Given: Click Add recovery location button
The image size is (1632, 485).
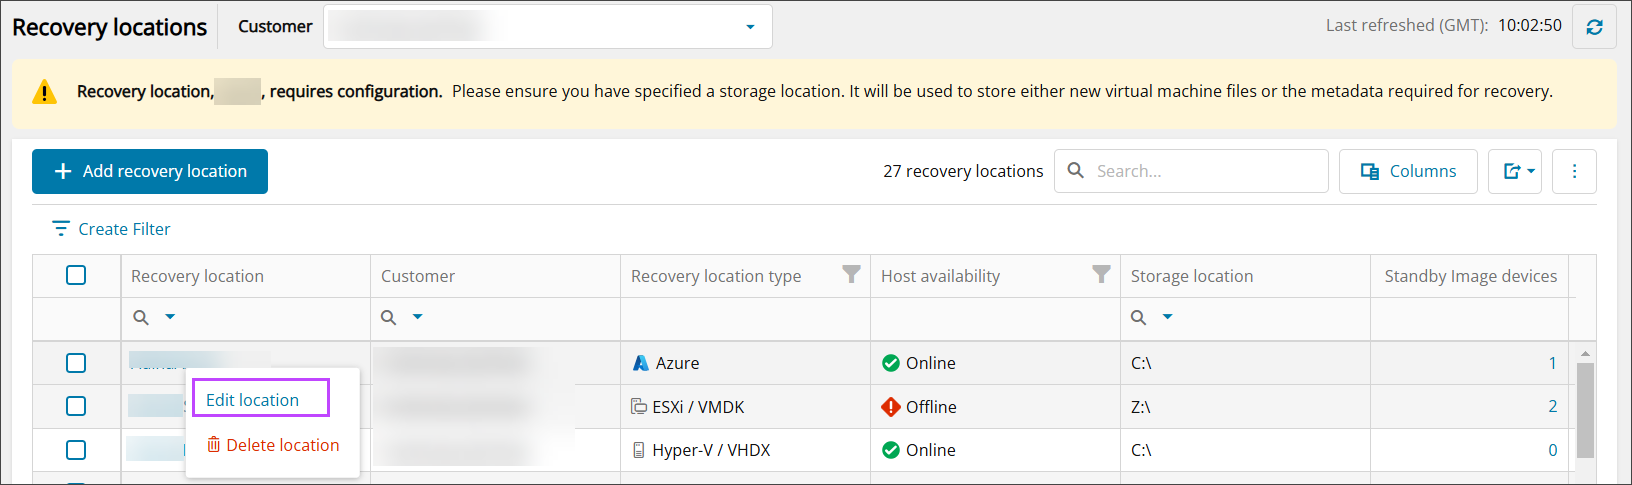Looking at the screenshot, I should 150,171.
